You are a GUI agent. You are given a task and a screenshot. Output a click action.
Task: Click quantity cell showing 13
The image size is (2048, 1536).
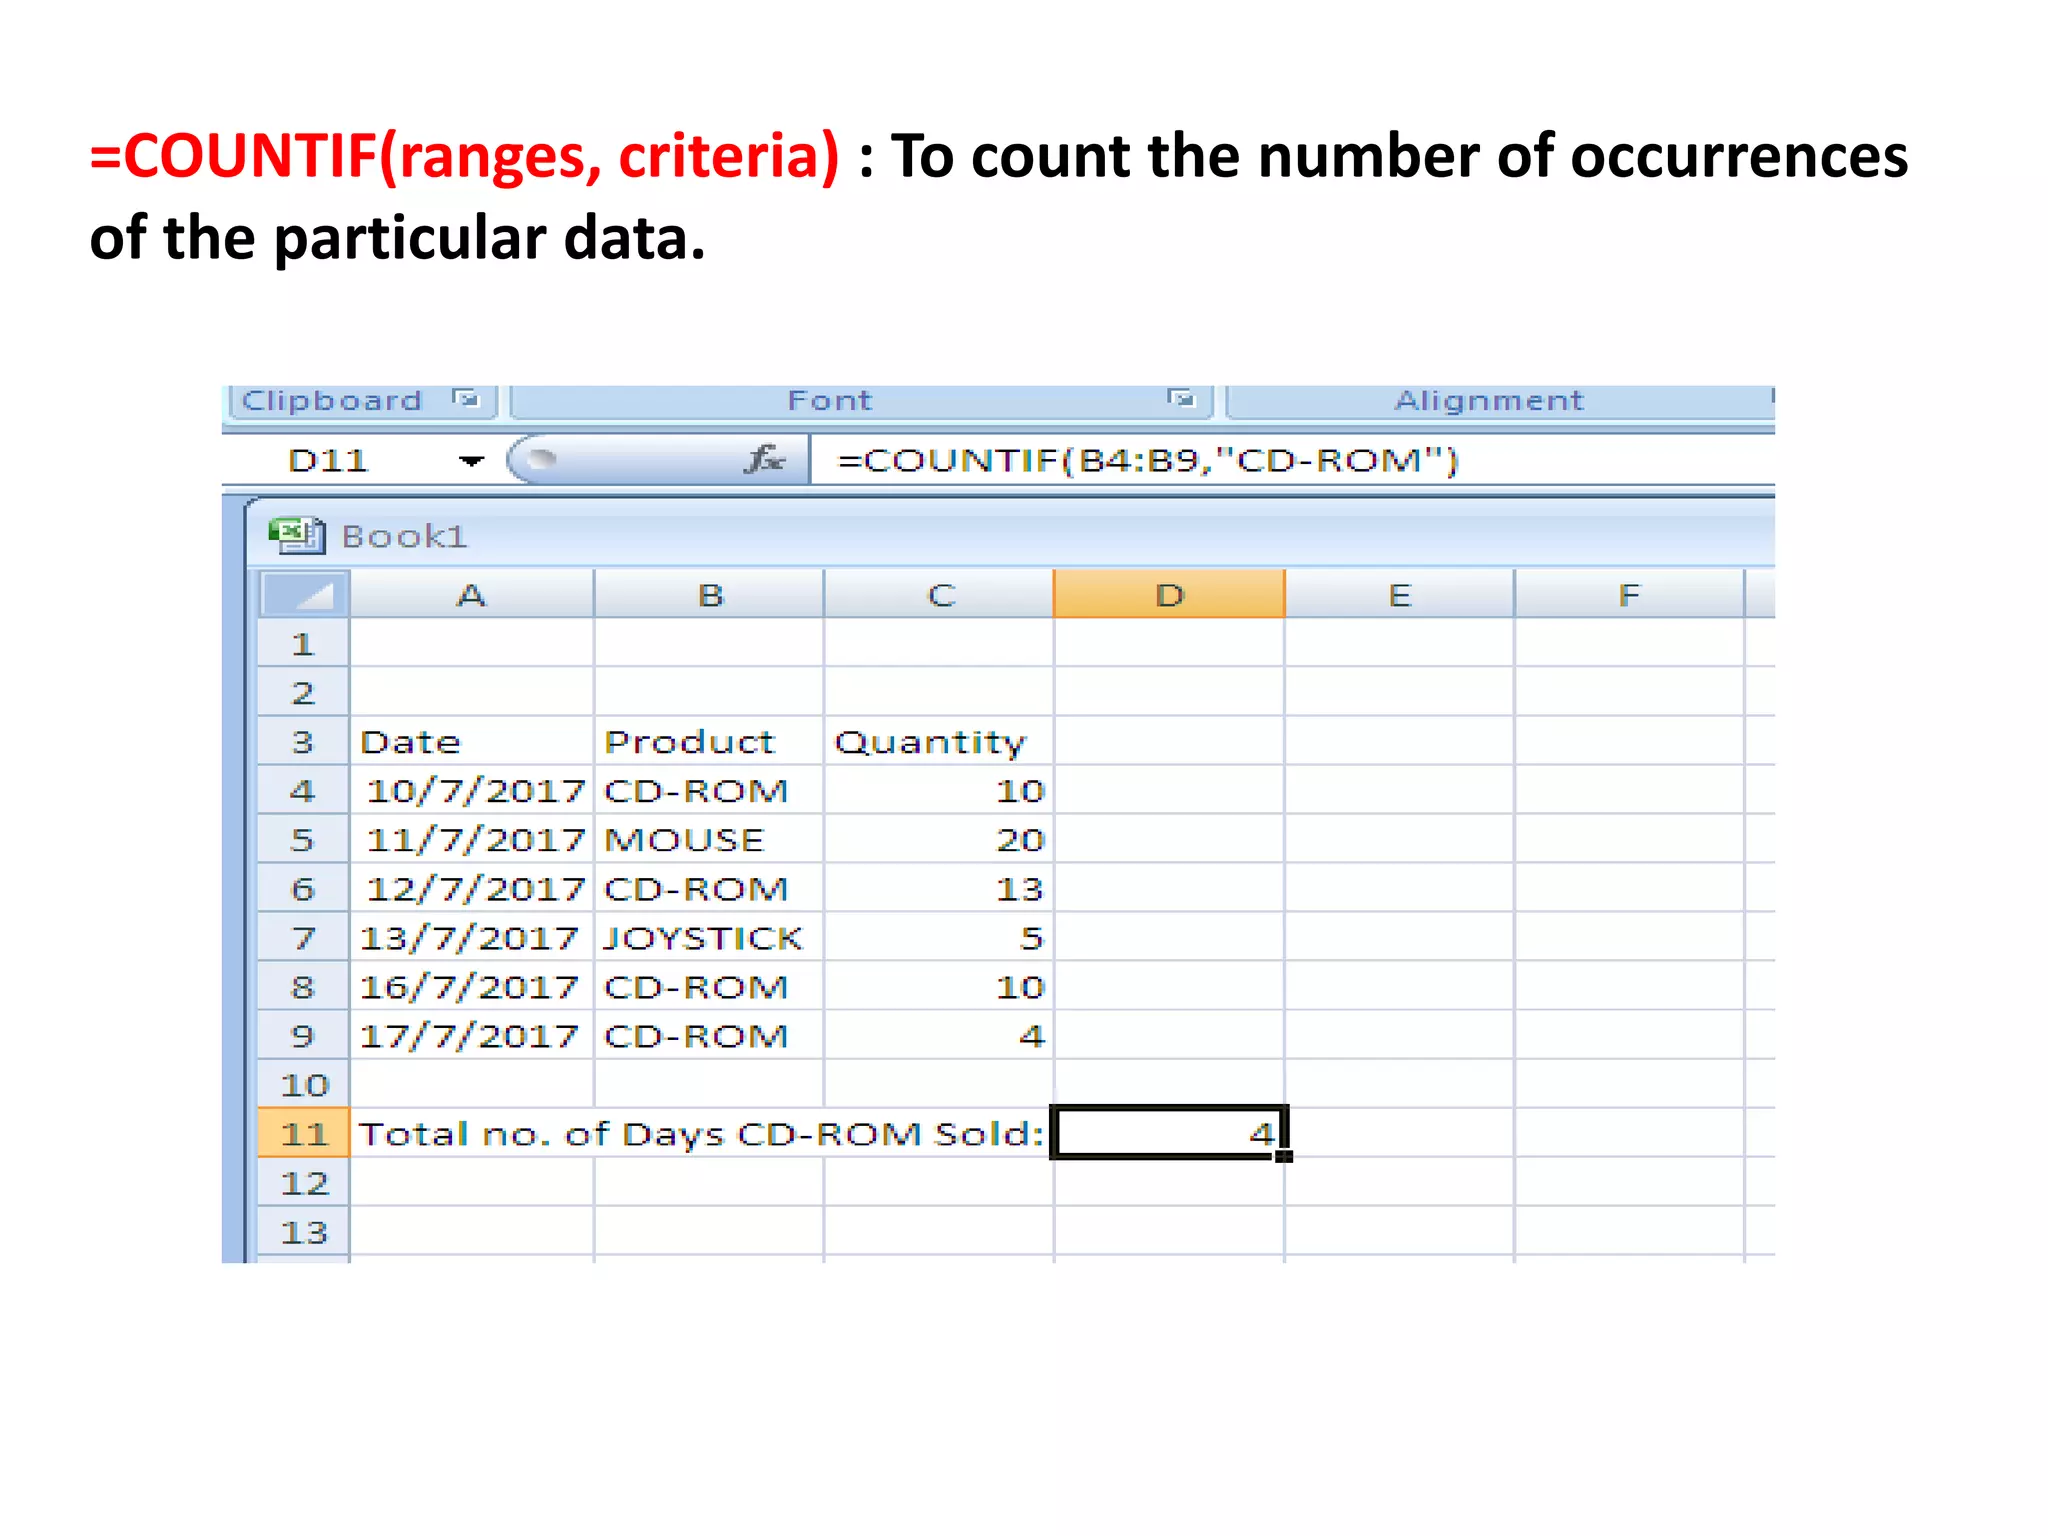939,888
